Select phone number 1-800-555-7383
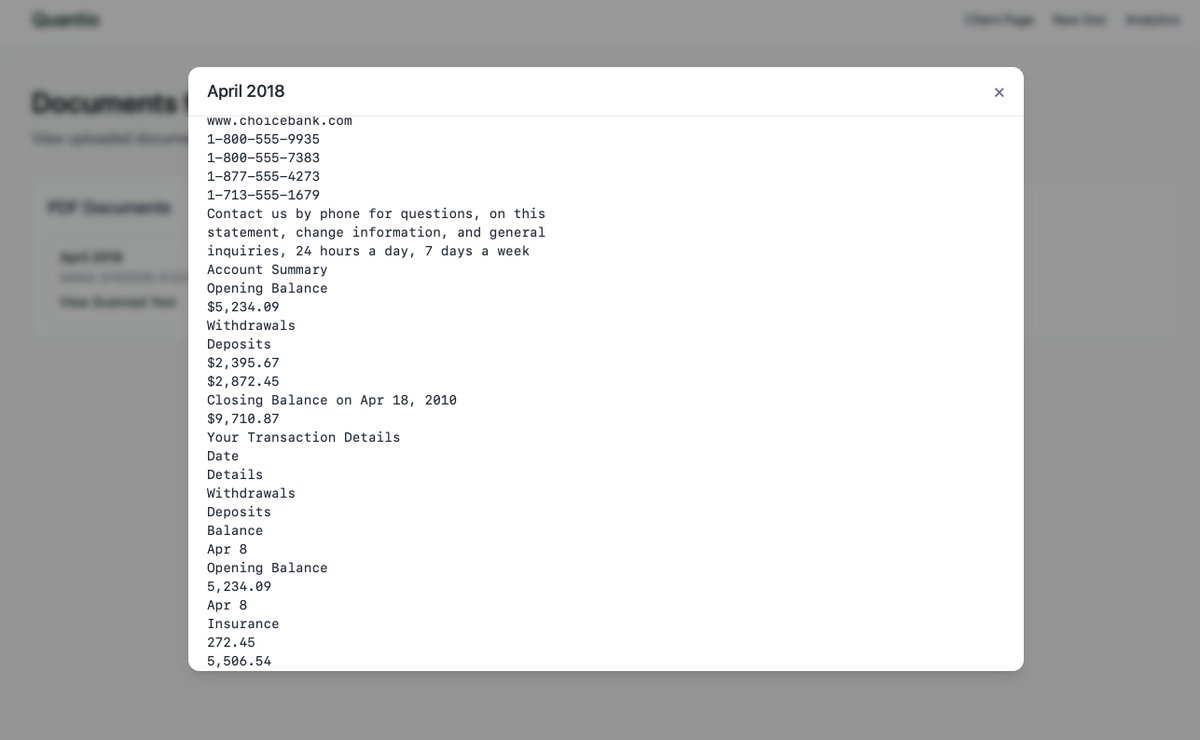The height and width of the screenshot is (740, 1200). pyautogui.click(x=264, y=158)
